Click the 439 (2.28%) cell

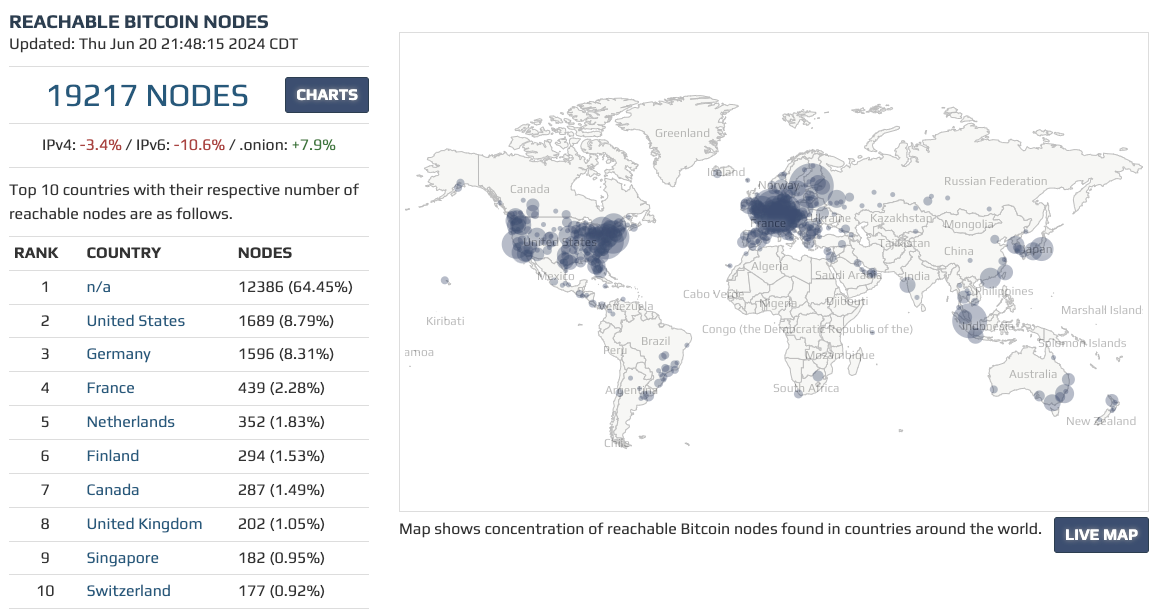pyautogui.click(x=281, y=388)
